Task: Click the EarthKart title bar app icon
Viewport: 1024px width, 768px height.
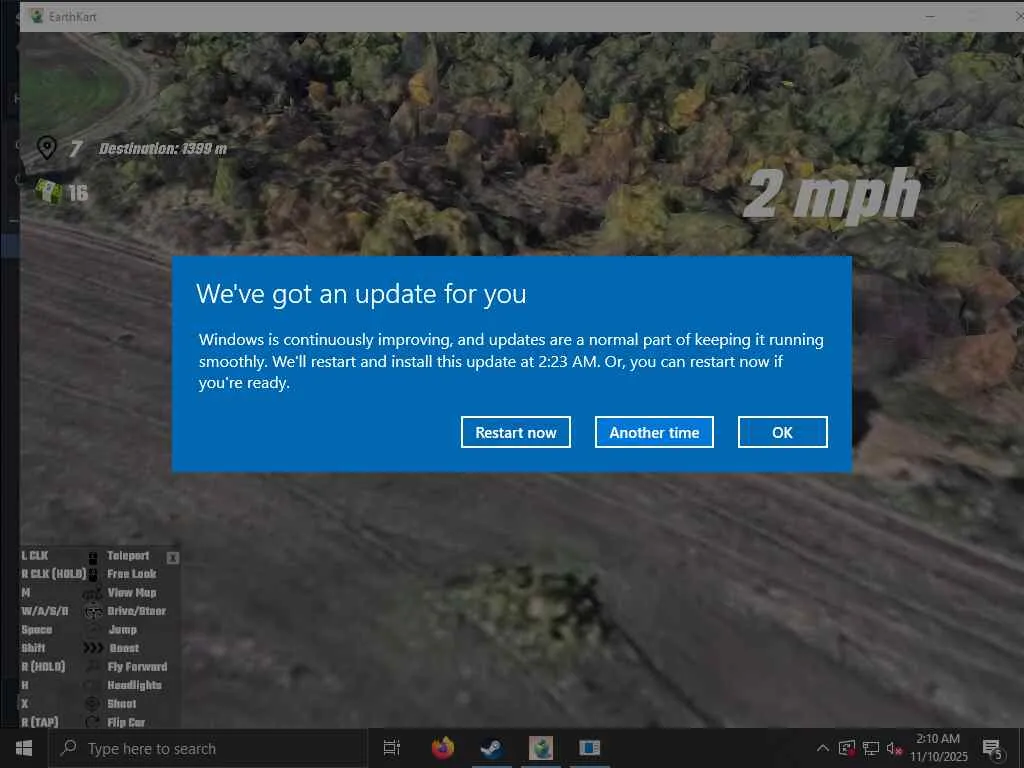Action: [37, 16]
